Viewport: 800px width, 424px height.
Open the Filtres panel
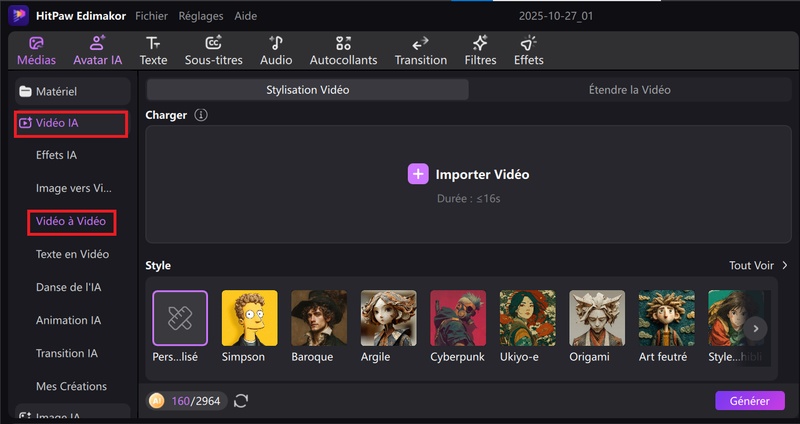point(480,51)
